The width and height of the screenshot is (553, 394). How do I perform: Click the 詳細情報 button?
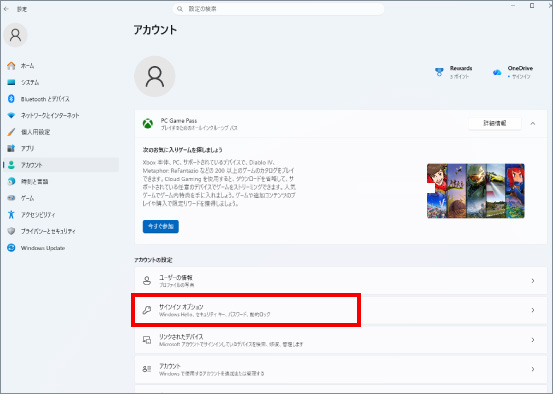click(494, 123)
